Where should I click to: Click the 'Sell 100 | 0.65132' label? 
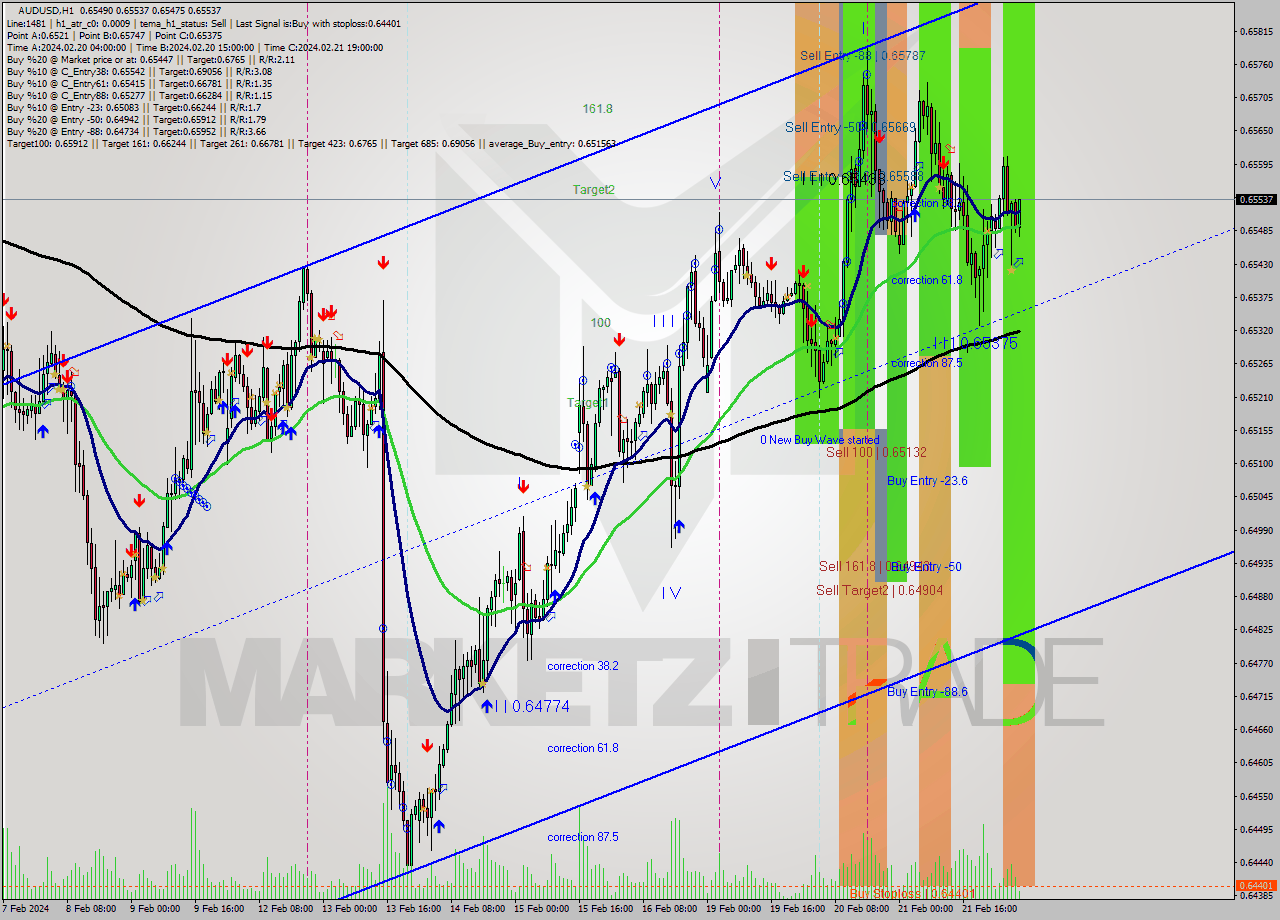(876, 452)
